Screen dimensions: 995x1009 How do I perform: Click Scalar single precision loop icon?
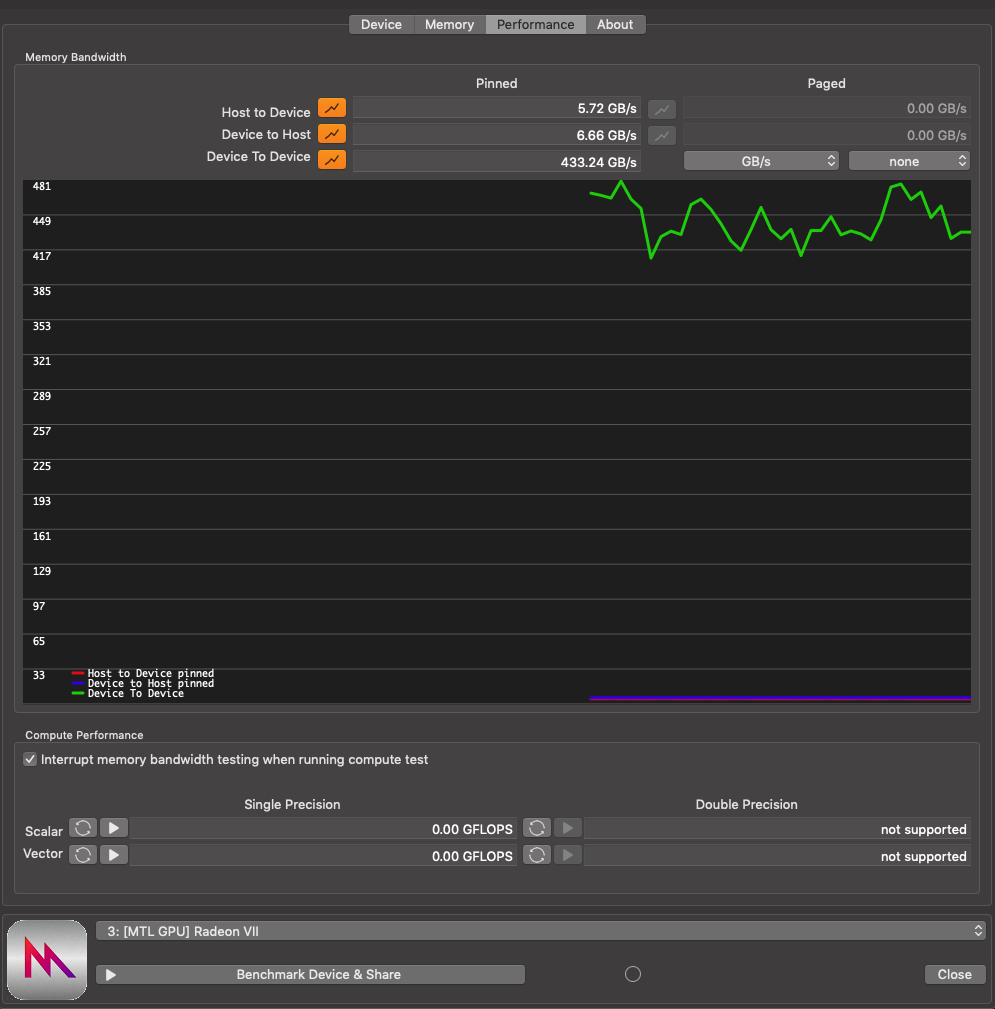[x=83, y=828]
